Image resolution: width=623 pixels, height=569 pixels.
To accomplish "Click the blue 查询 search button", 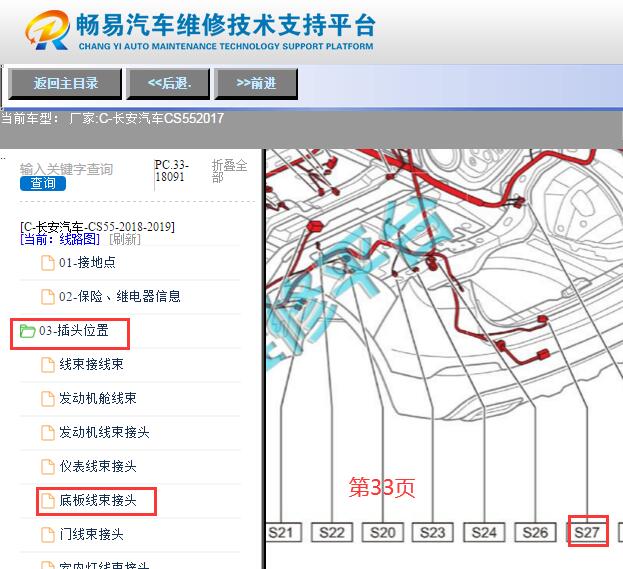I will 43,184.
